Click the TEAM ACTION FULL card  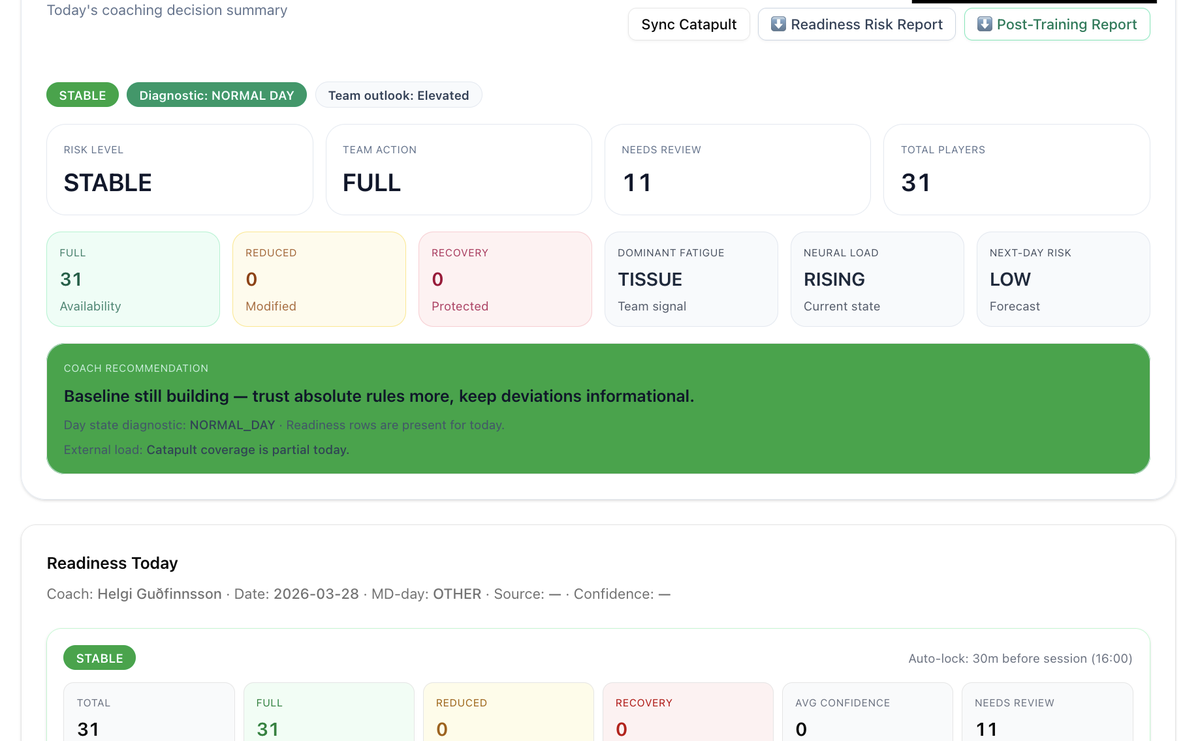click(458, 169)
